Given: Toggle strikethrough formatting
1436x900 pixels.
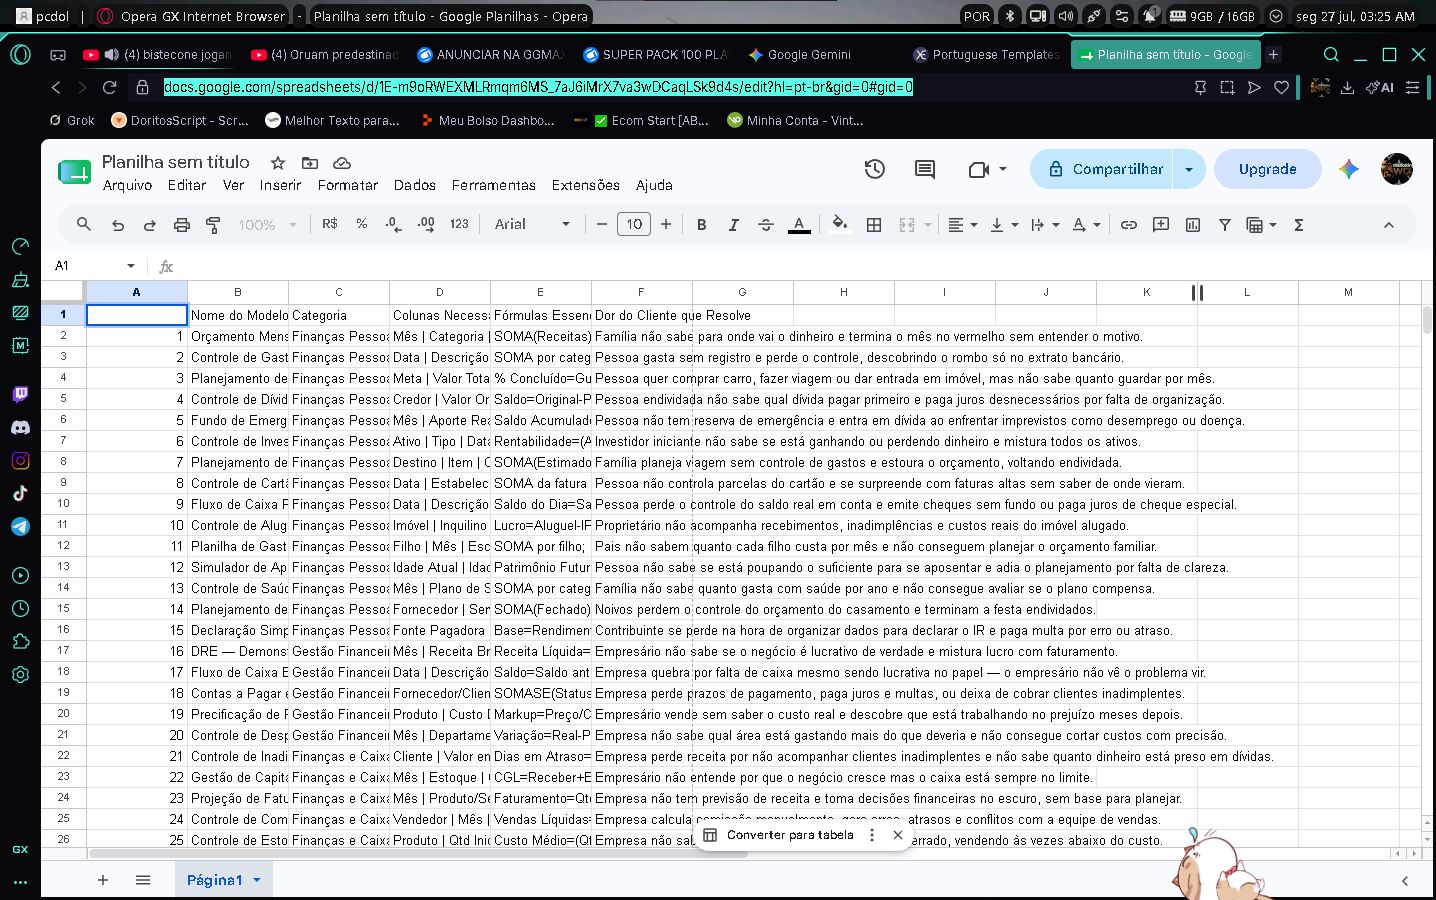Looking at the screenshot, I should (x=766, y=225).
